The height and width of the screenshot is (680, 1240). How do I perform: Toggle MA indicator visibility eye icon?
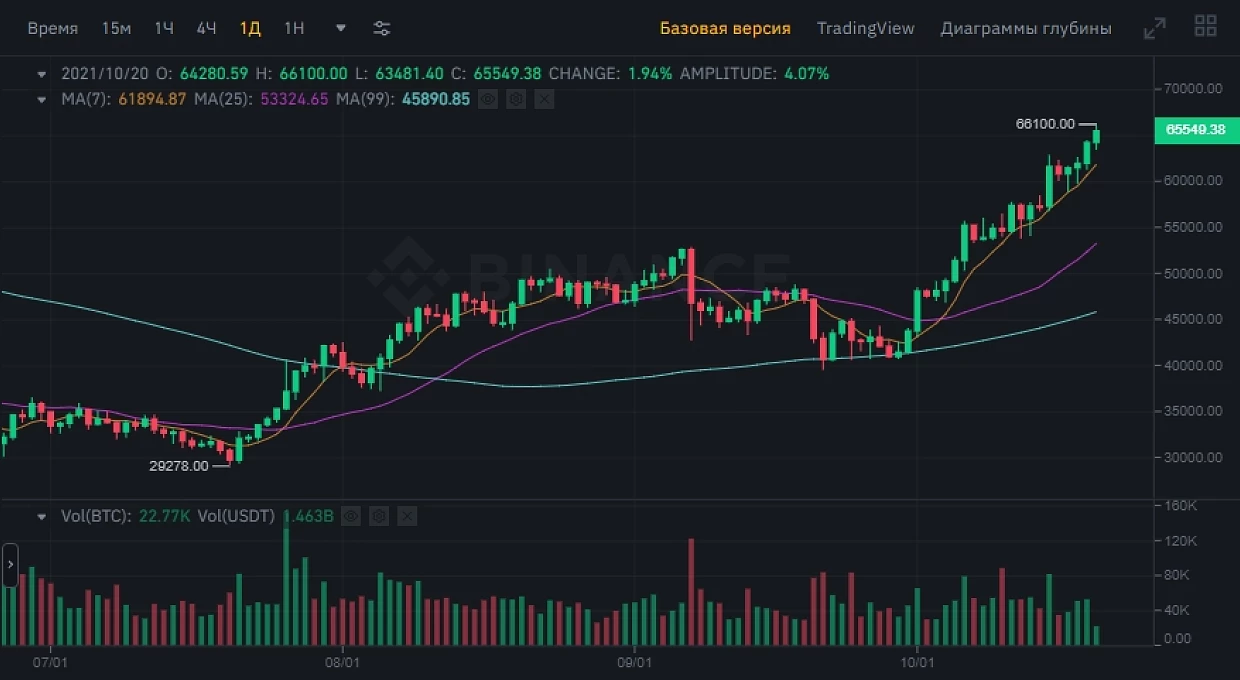tap(488, 99)
